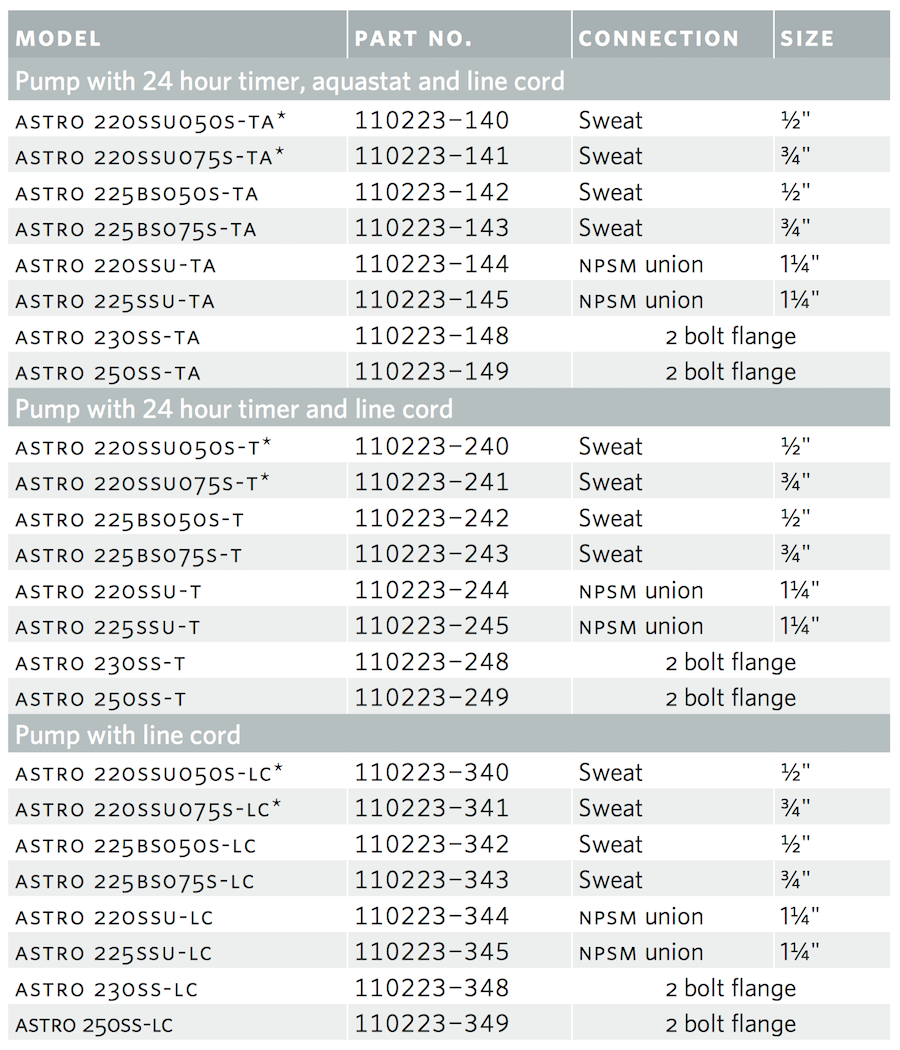The image size is (900, 1050).
Task: Select model ASTRO 250SS-TA
Action: (108, 373)
